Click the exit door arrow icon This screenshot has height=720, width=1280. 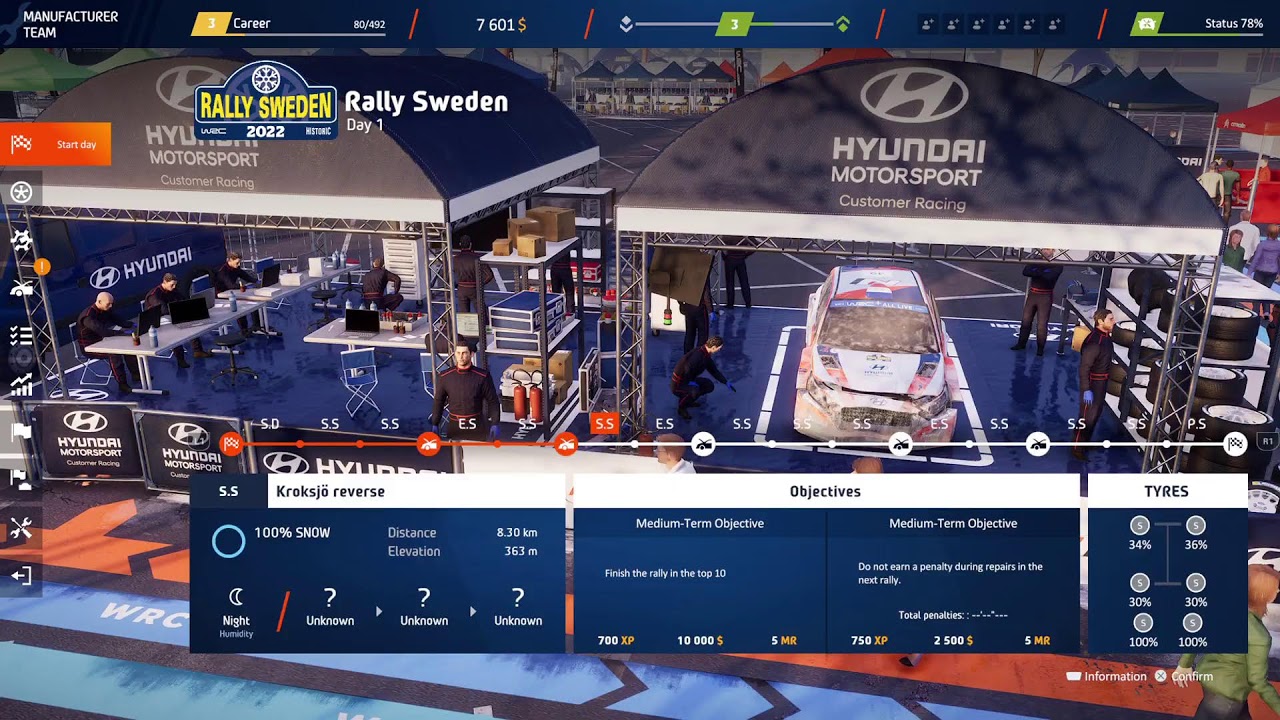pos(21,576)
